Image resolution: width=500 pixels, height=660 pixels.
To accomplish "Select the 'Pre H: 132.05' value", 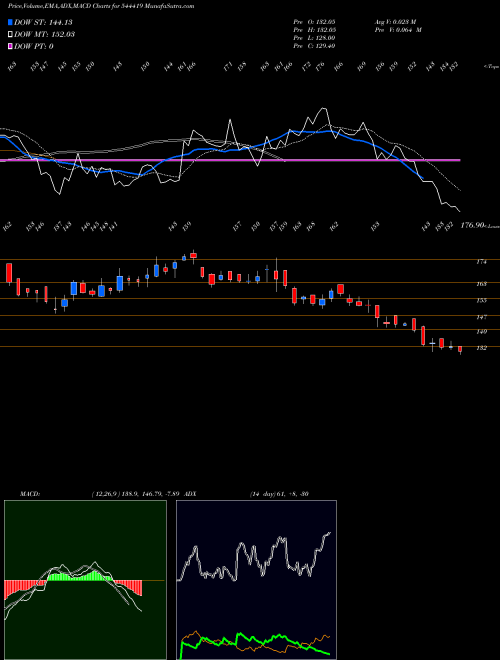I will click(314, 30).
